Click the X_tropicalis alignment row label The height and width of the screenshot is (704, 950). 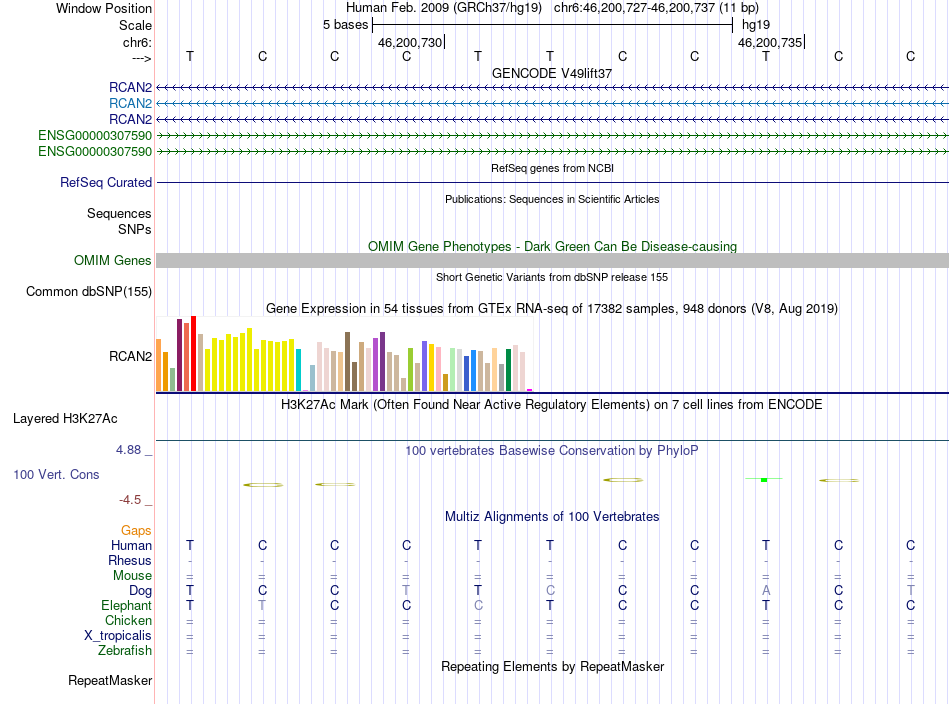(118, 636)
